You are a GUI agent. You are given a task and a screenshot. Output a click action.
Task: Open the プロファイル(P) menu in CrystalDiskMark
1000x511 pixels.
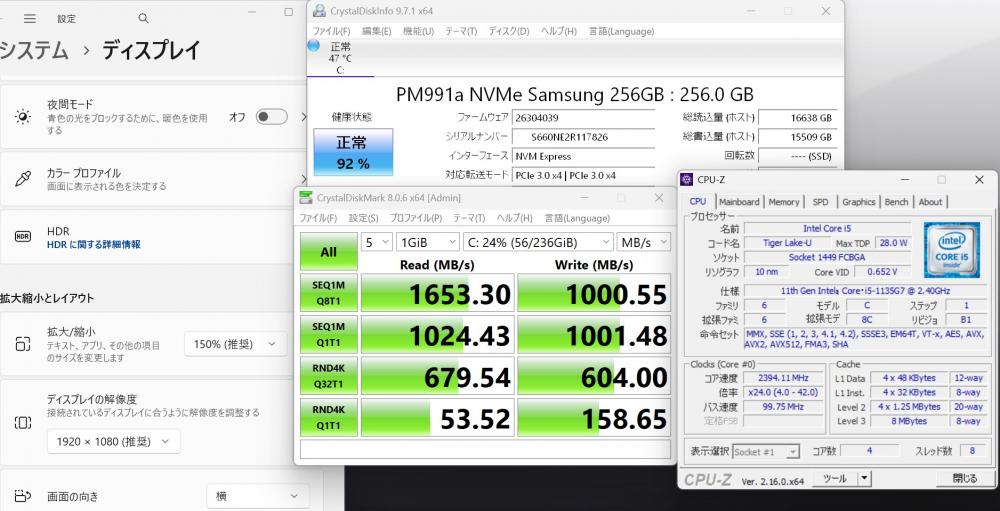(416, 218)
